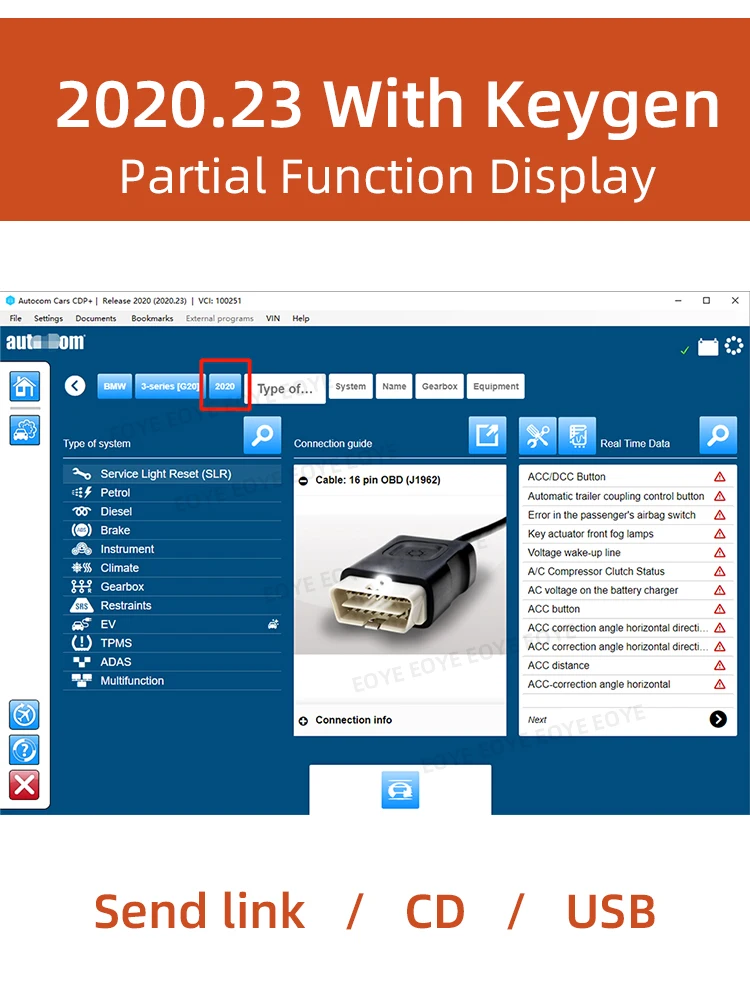Open the help question mark sidebar icon
This screenshot has height=1000, width=750.
click(x=25, y=750)
